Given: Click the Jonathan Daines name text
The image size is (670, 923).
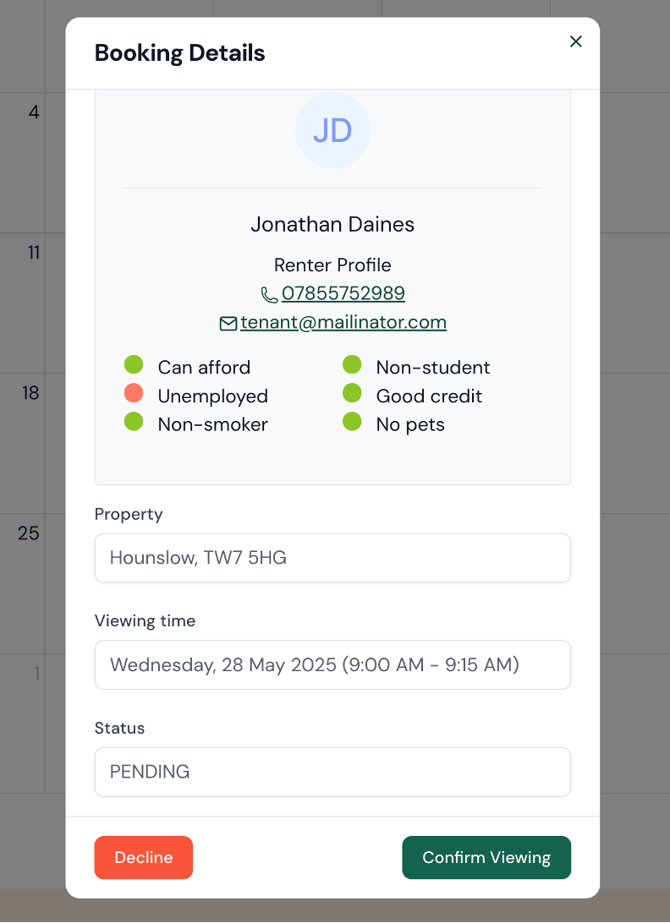Looking at the screenshot, I should point(332,224).
